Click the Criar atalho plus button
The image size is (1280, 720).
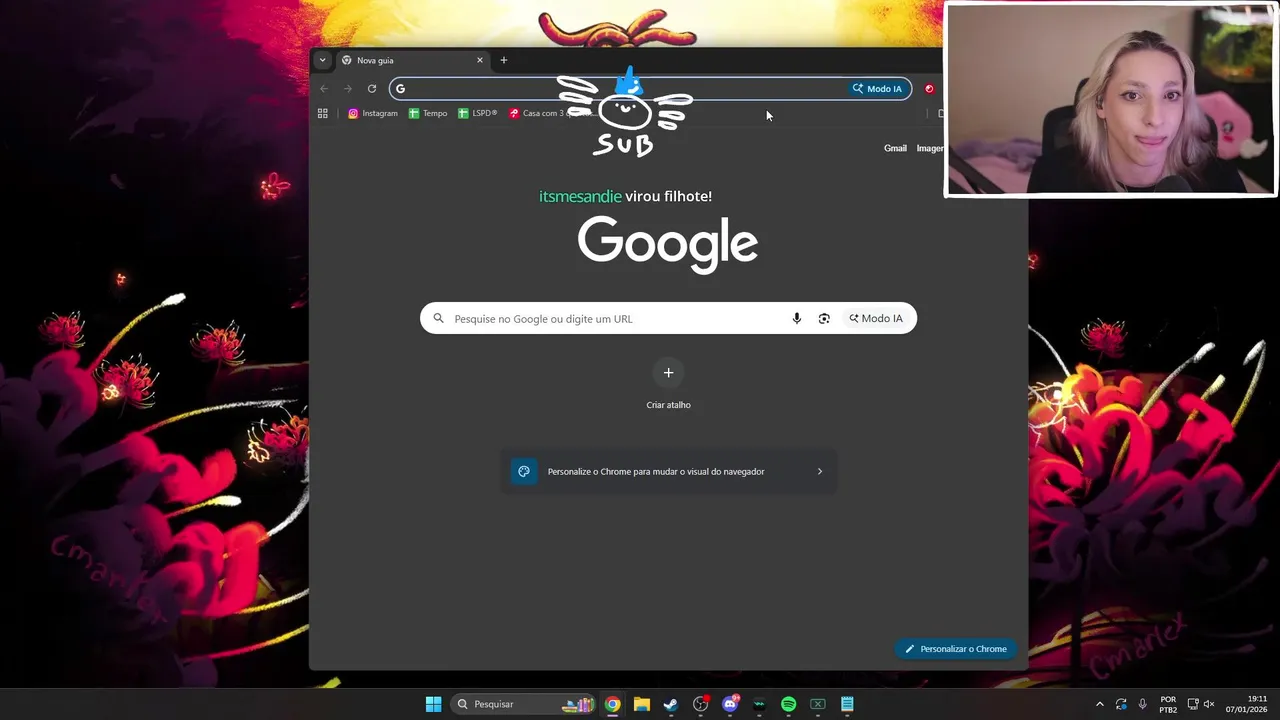[x=668, y=373]
